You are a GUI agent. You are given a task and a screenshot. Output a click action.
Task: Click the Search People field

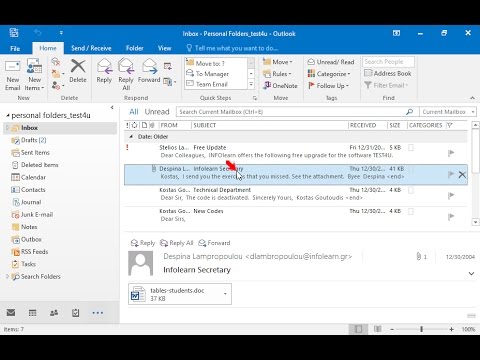[388, 62]
